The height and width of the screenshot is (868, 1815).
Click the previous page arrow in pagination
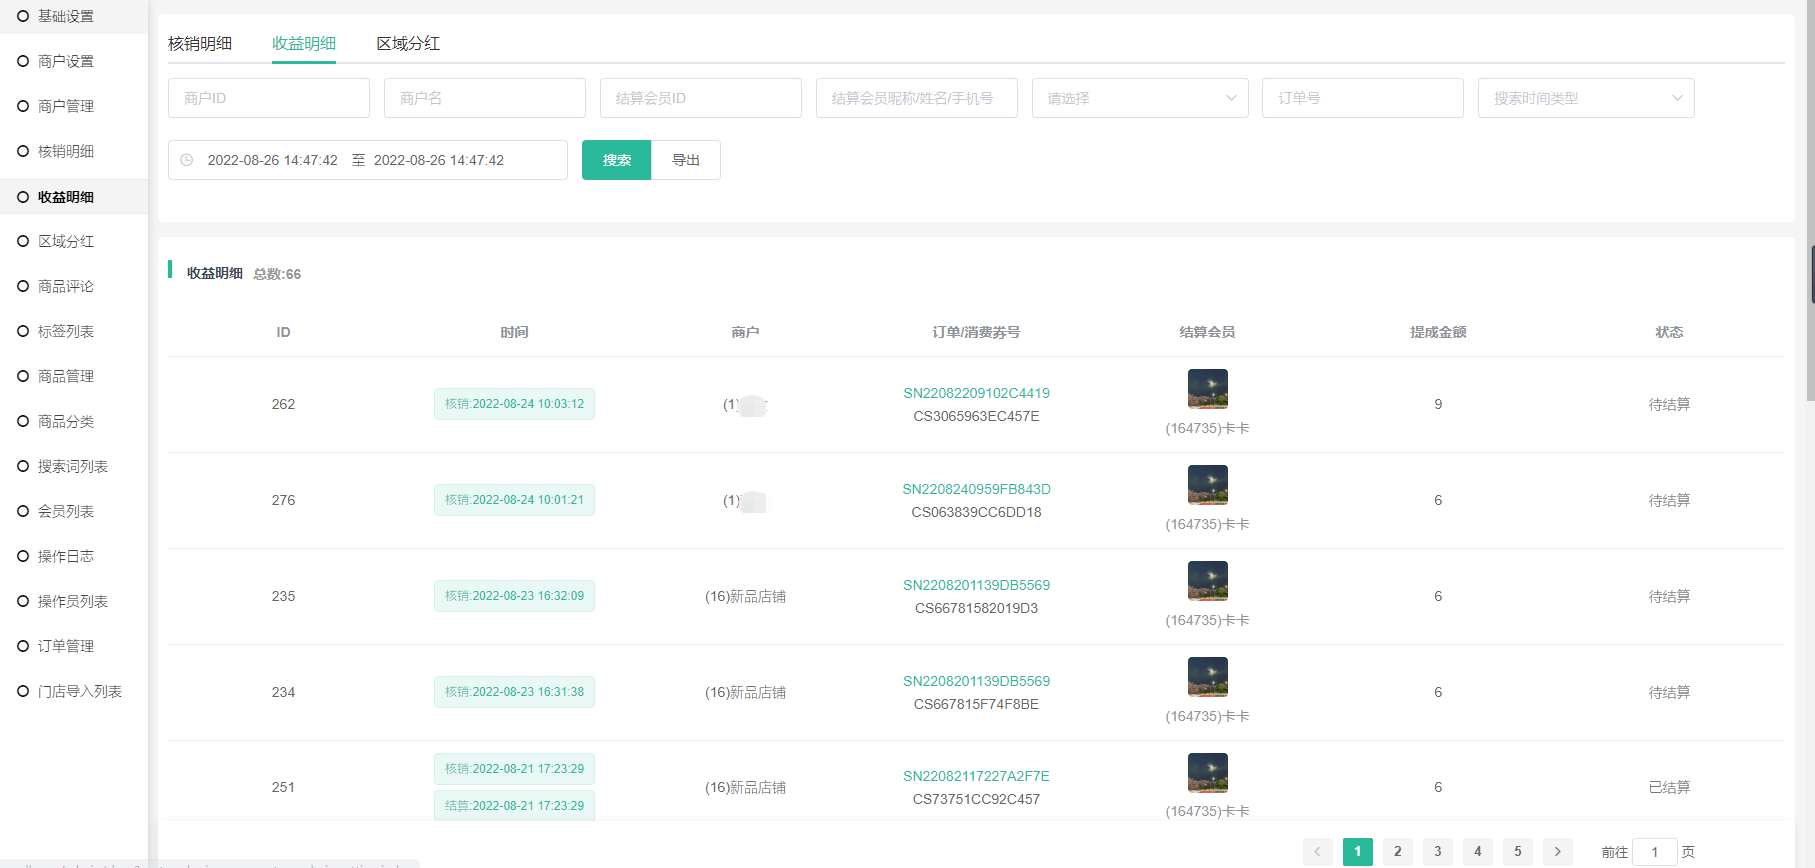pyautogui.click(x=1317, y=852)
